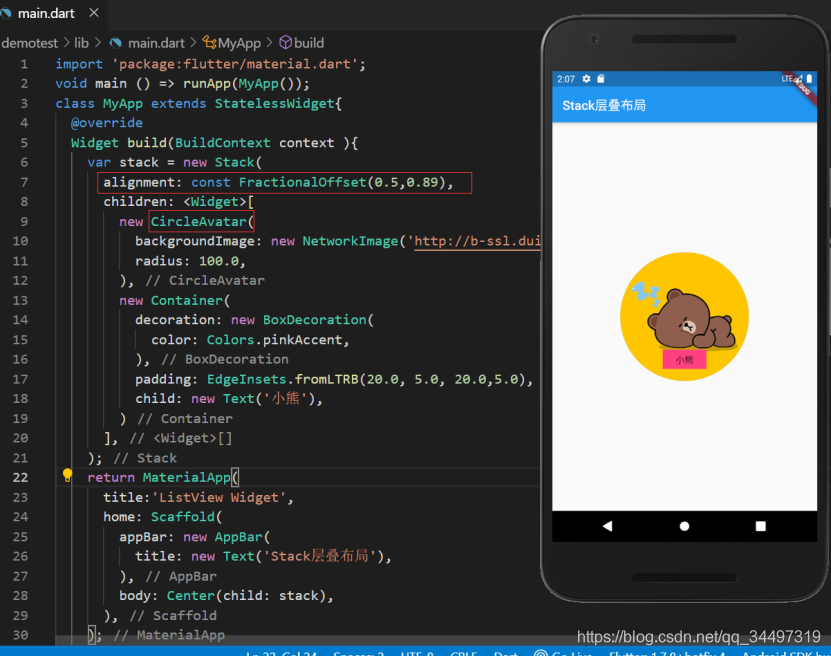This screenshot has width=831, height=656.
Task: Tap the settings gear in emulator status bar
Action: (586, 79)
